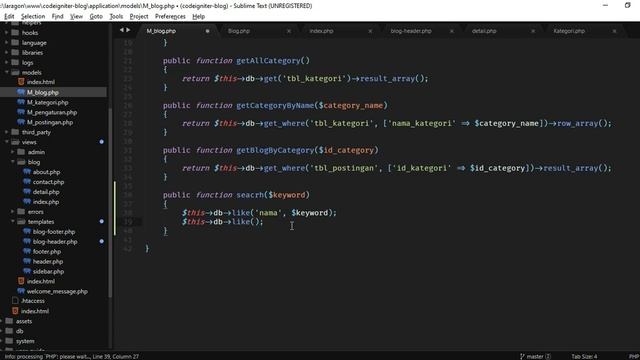Click the system folder icon
Screen dimensions: 640x360
click(9, 341)
